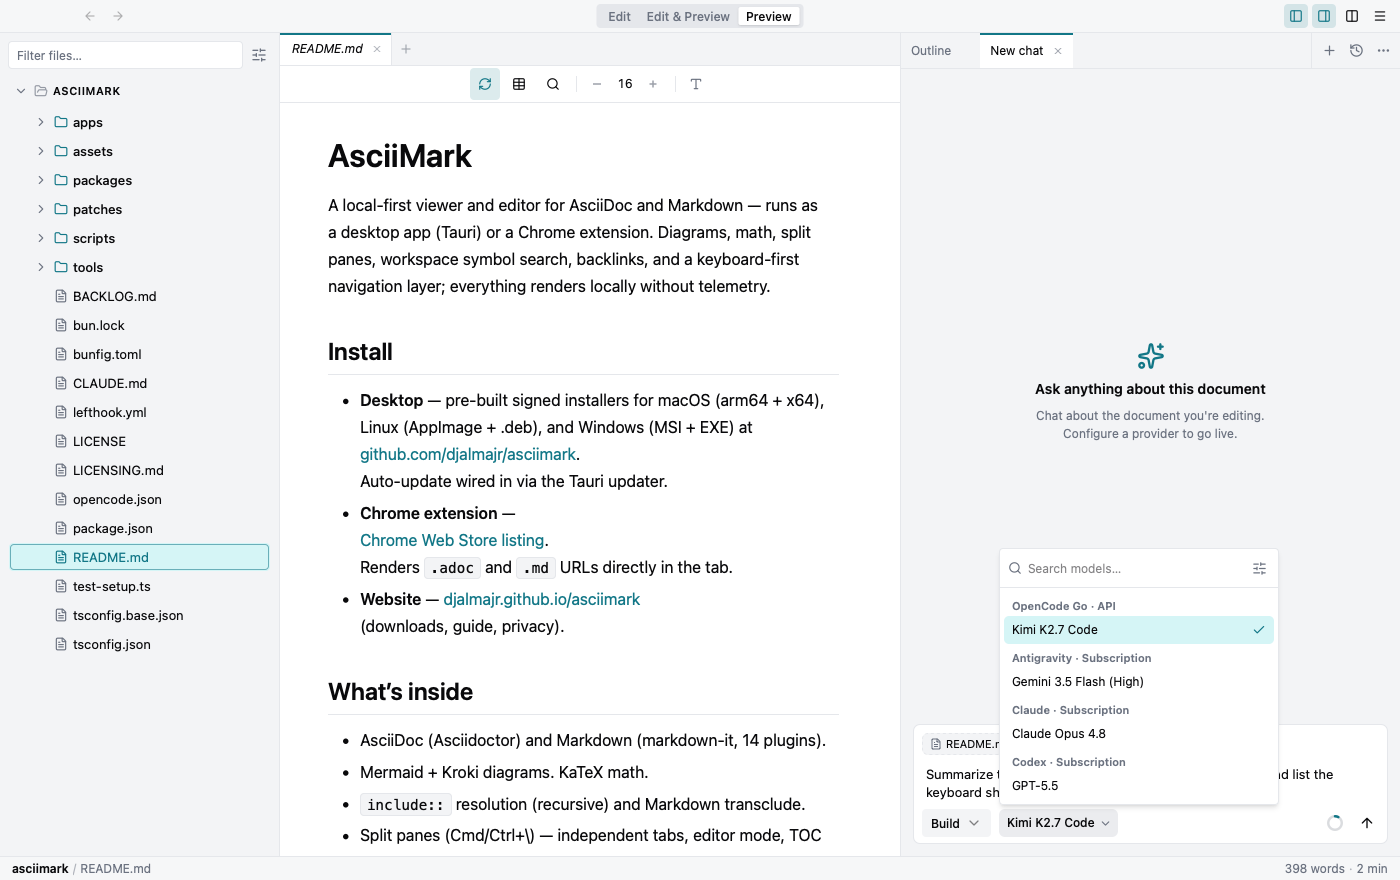Click the README attachment chip in chat

click(x=962, y=744)
